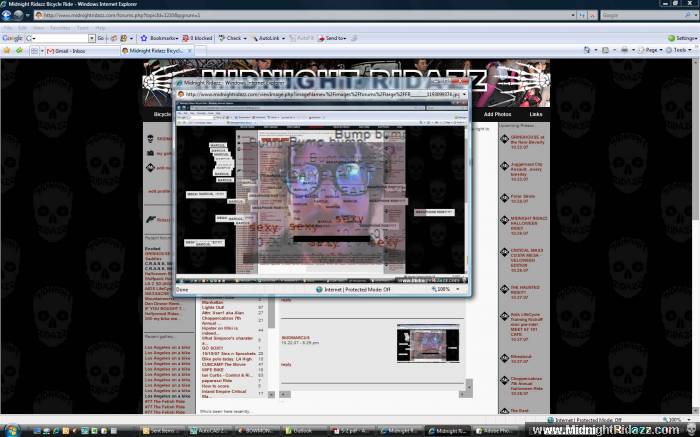Click the left arrow of the thread's horizontal scrollbar
This screenshot has width=700, height=437.
click(x=285, y=394)
